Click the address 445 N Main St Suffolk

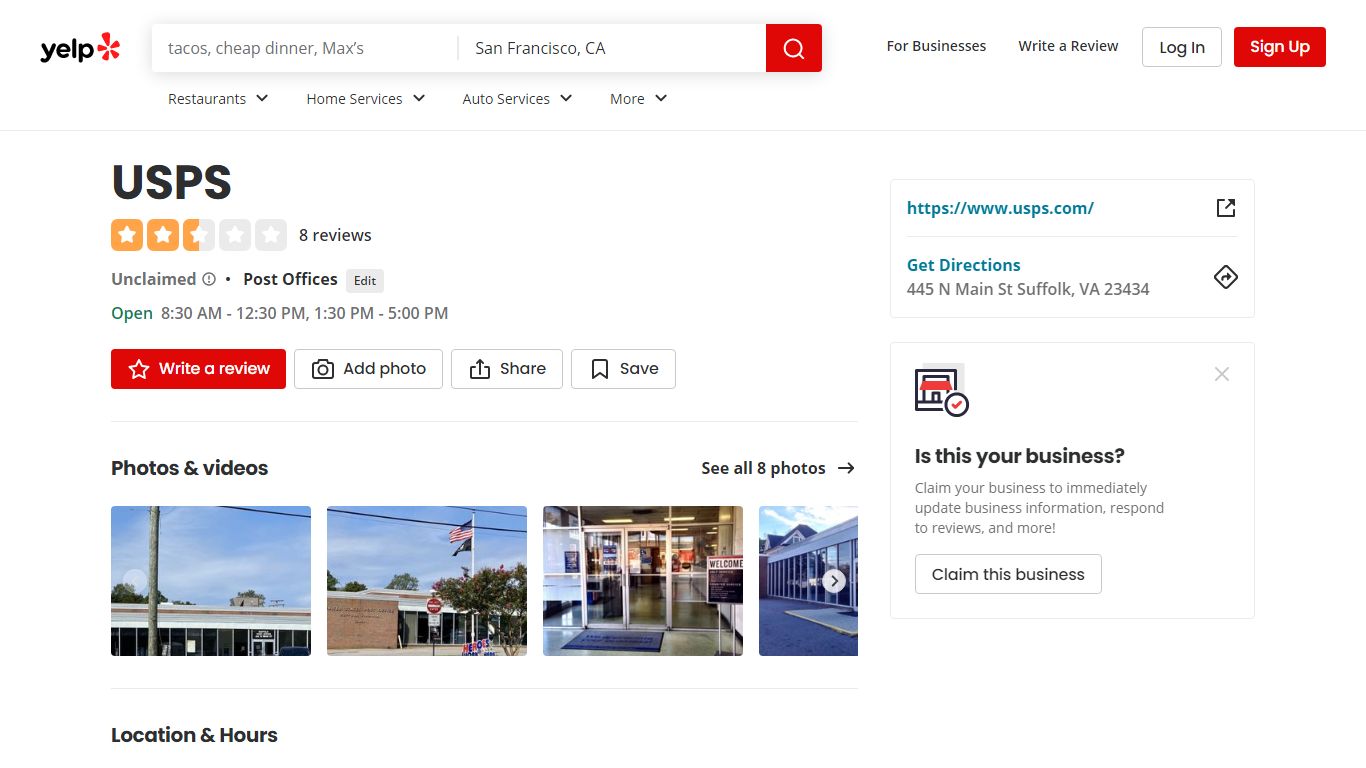(1028, 289)
